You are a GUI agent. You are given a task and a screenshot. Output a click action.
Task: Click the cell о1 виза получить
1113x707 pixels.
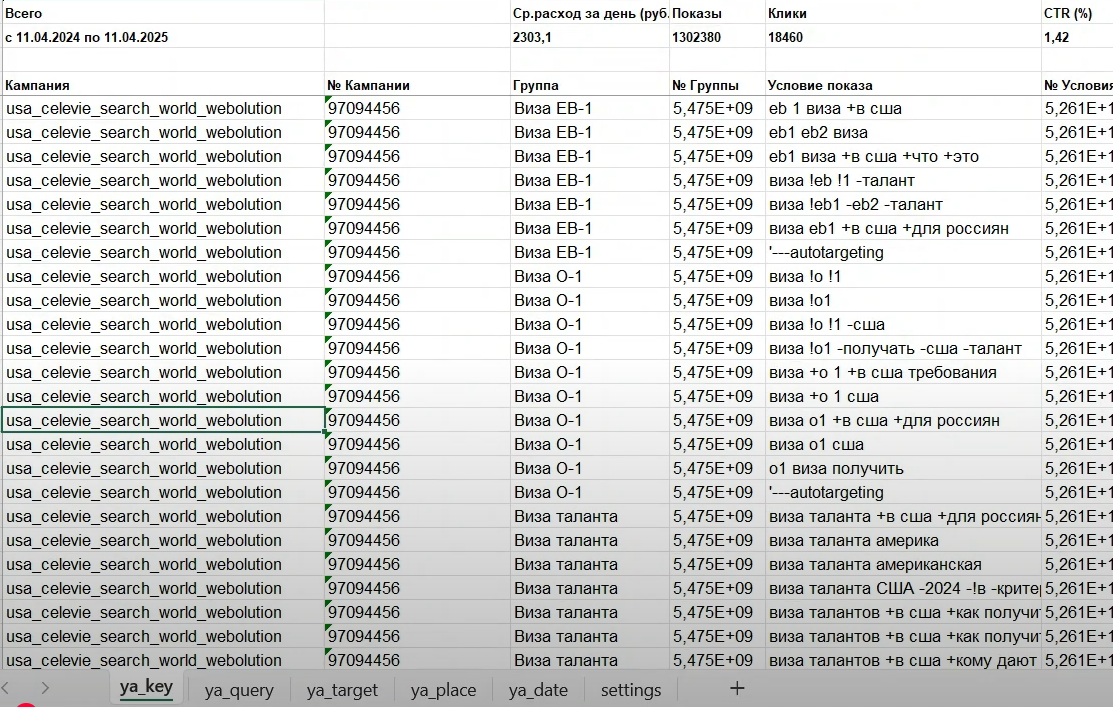pyautogui.click(x=903, y=468)
